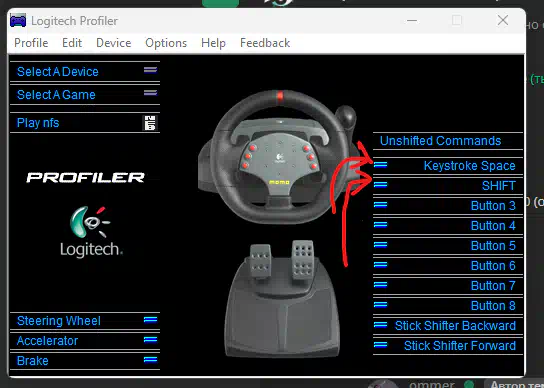Click the blue bars icon next to Brake
Viewport: 544px width, 388px height.
coord(151,360)
